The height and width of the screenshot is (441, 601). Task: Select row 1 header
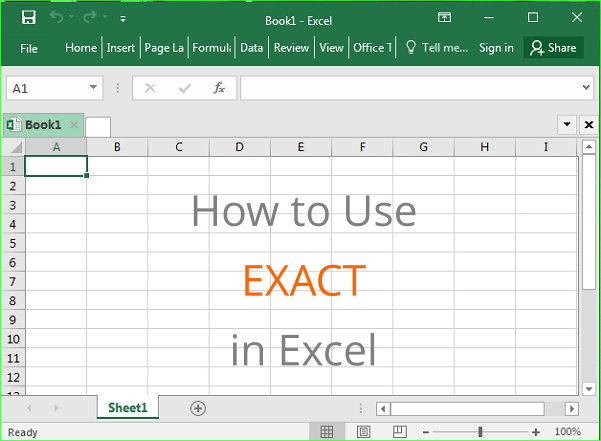tap(13, 167)
